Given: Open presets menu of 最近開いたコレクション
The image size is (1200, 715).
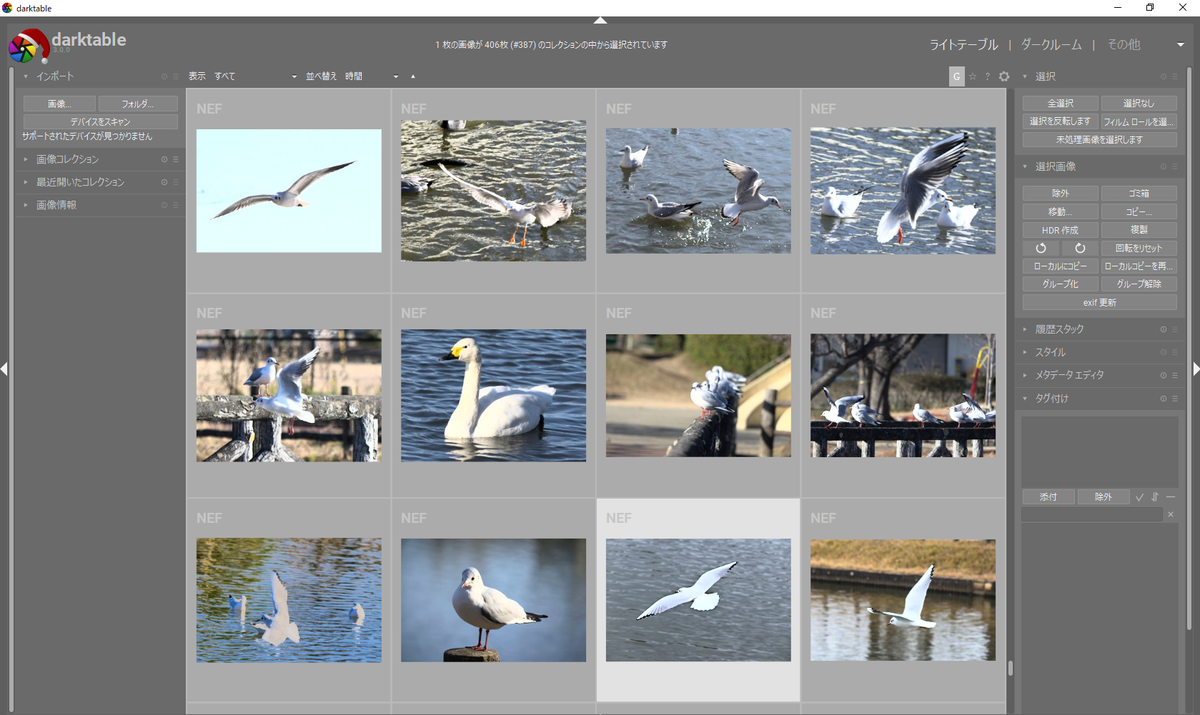Looking at the screenshot, I should (x=176, y=182).
